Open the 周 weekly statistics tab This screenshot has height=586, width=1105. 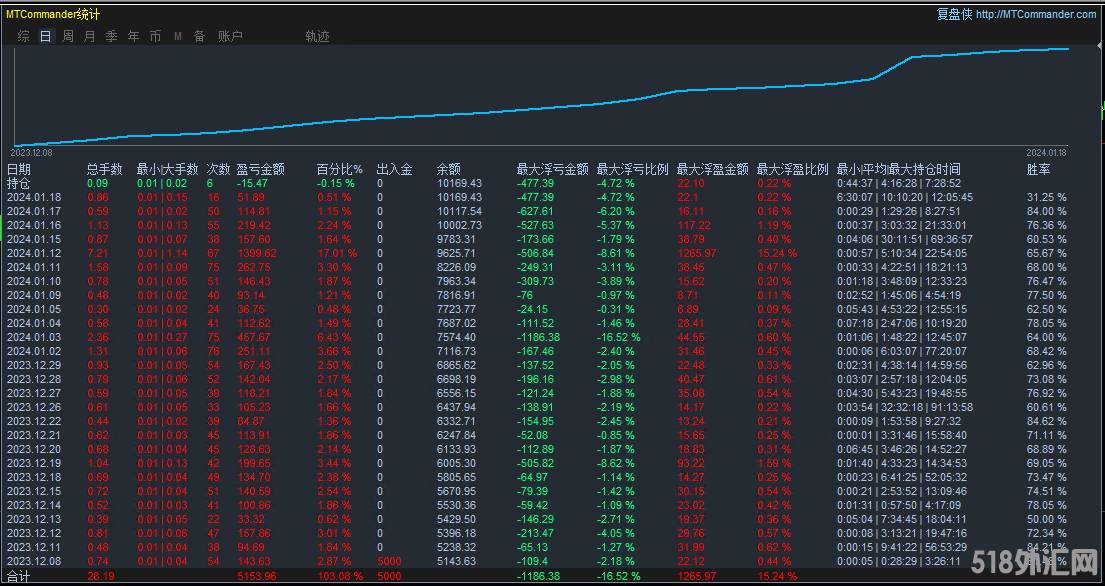pos(68,36)
